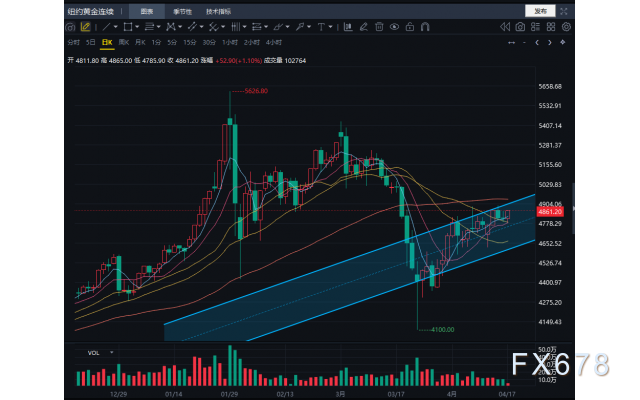Open the VOL indicator dropdown arrow
Screen dimensions: 640x400
111,353
